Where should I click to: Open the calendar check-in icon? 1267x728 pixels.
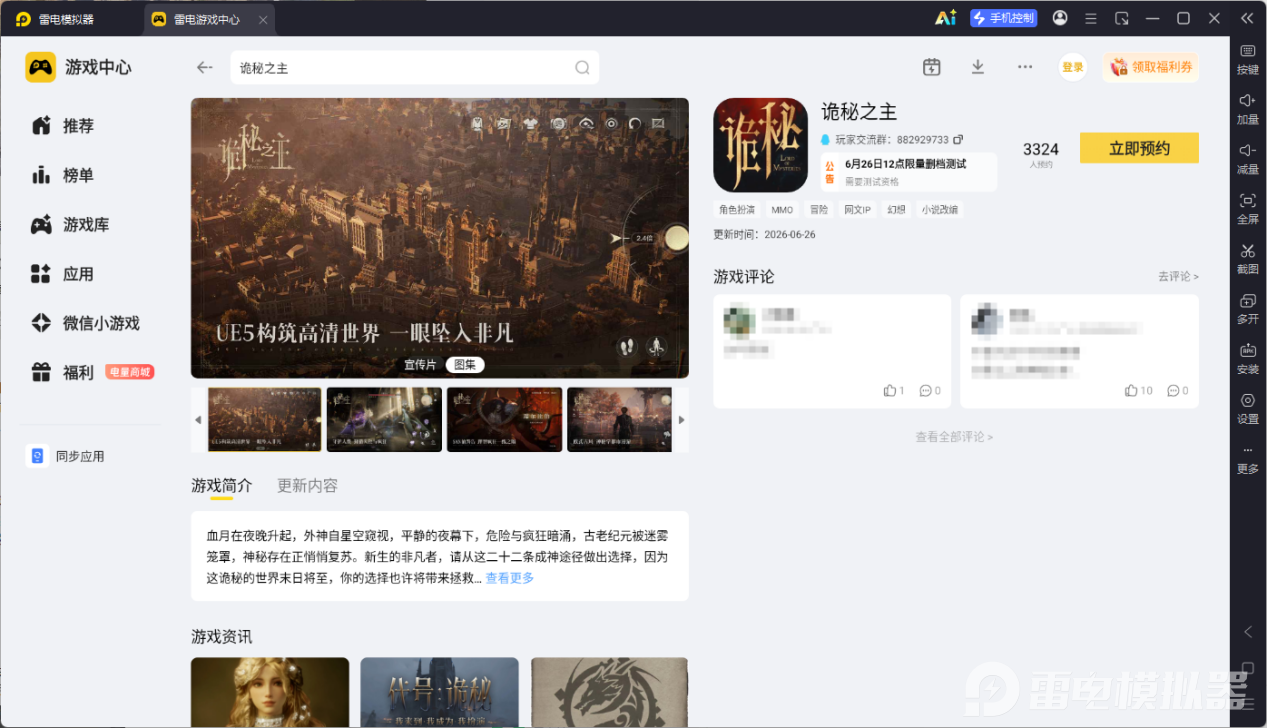coord(931,67)
